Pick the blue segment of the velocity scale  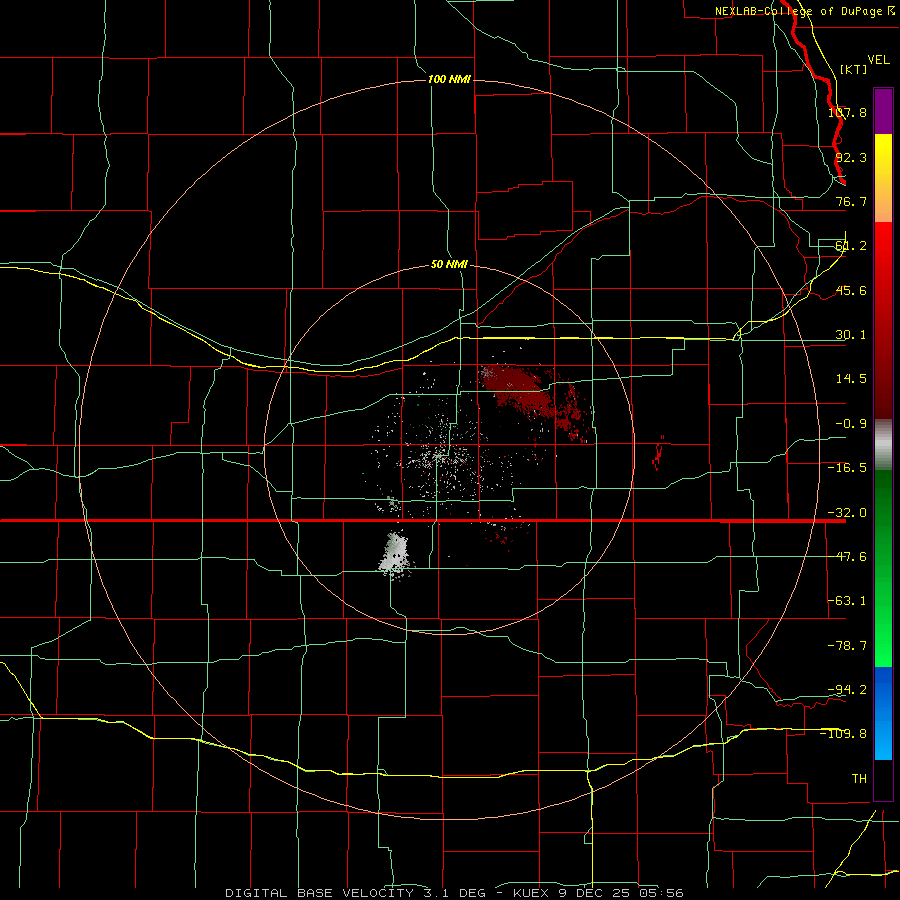click(x=883, y=713)
